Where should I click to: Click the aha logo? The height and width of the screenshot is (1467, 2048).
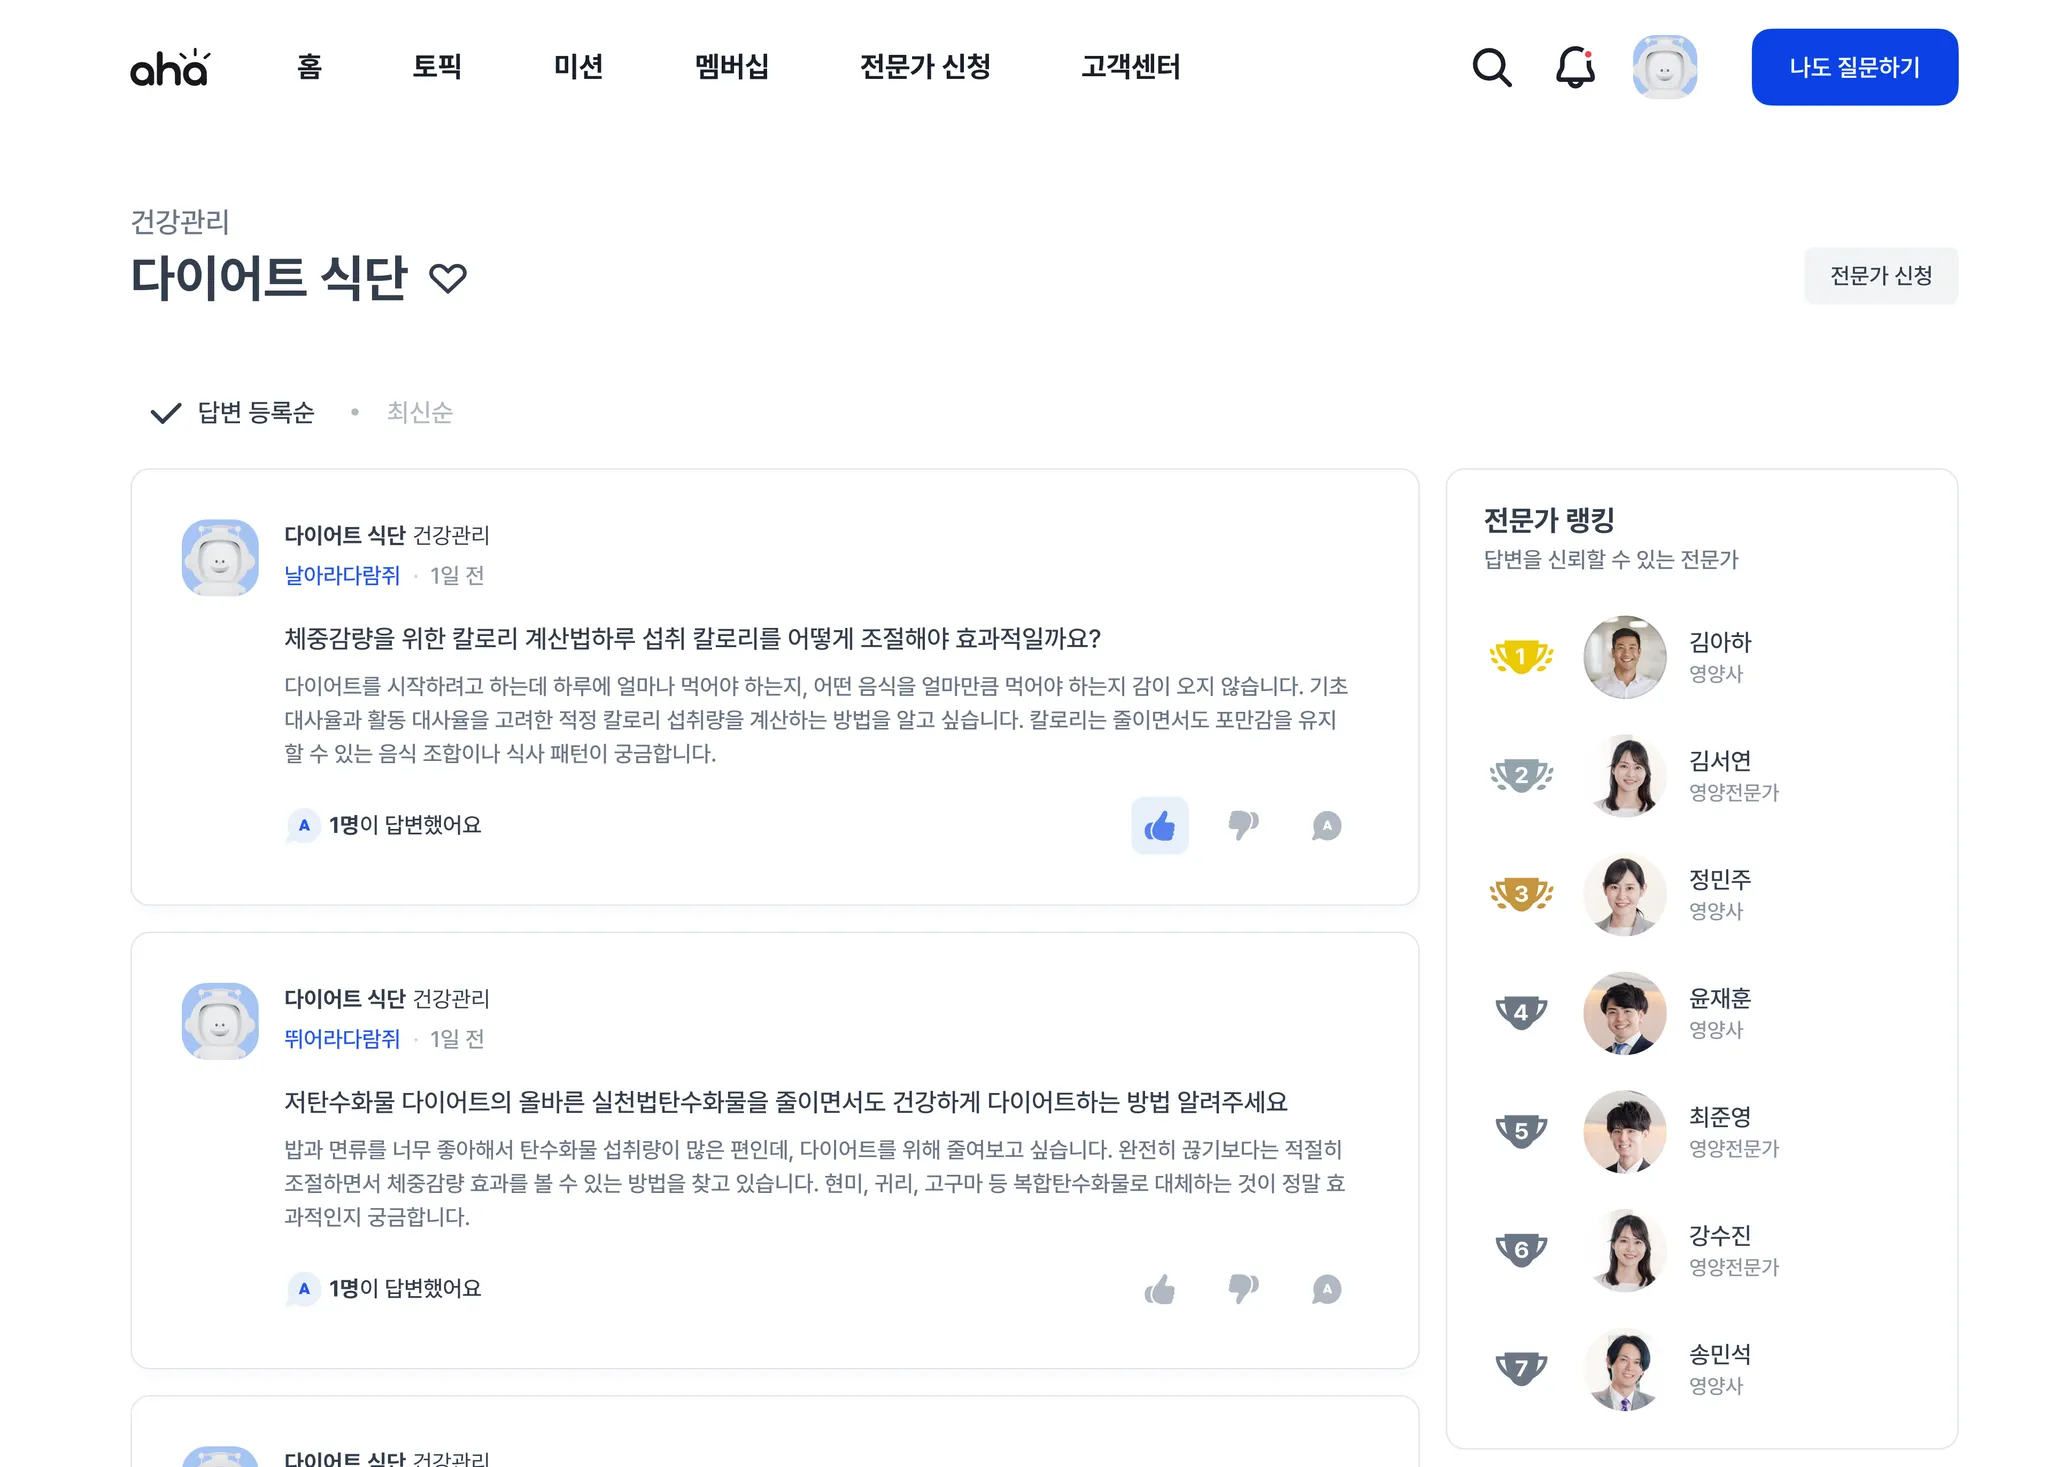pyautogui.click(x=171, y=67)
